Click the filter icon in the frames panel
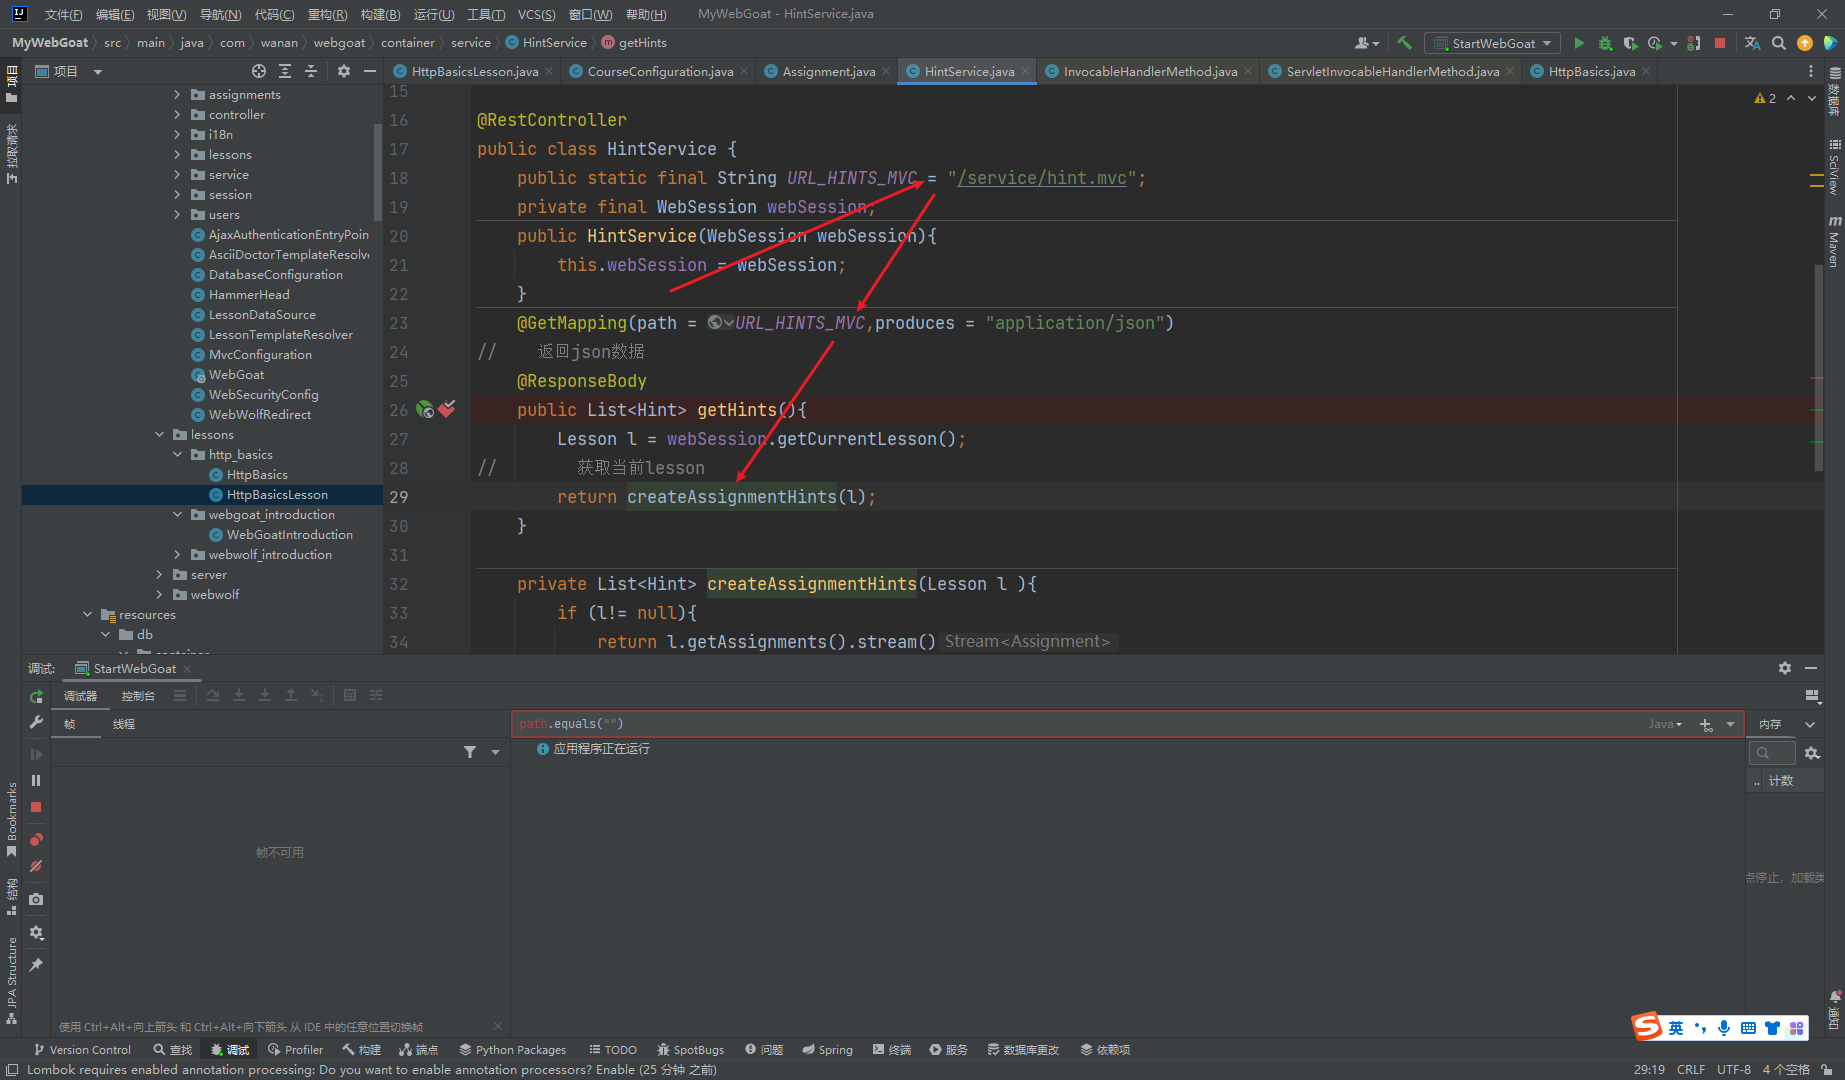Image resolution: width=1845 pixels, height=1080 pixels. tap(470, 752)
